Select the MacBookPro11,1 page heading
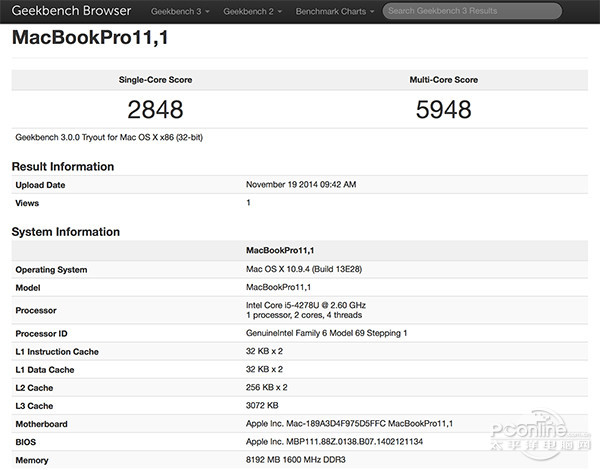600x470 pixels. click(x=90, y=38)
